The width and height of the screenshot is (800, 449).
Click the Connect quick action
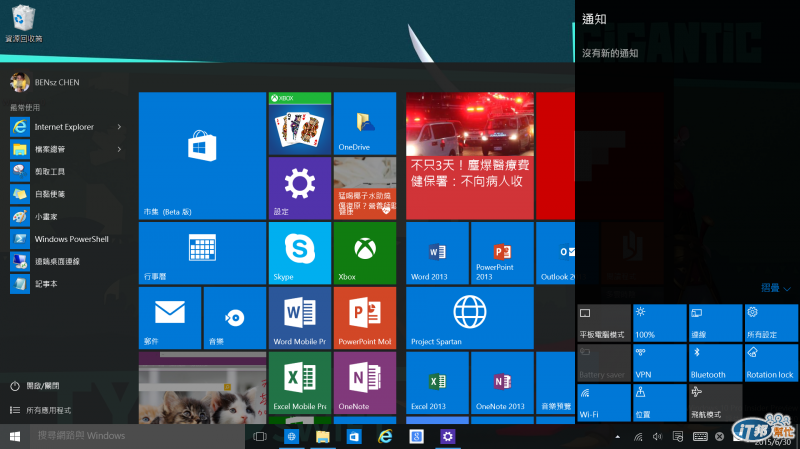click(715, 322)
